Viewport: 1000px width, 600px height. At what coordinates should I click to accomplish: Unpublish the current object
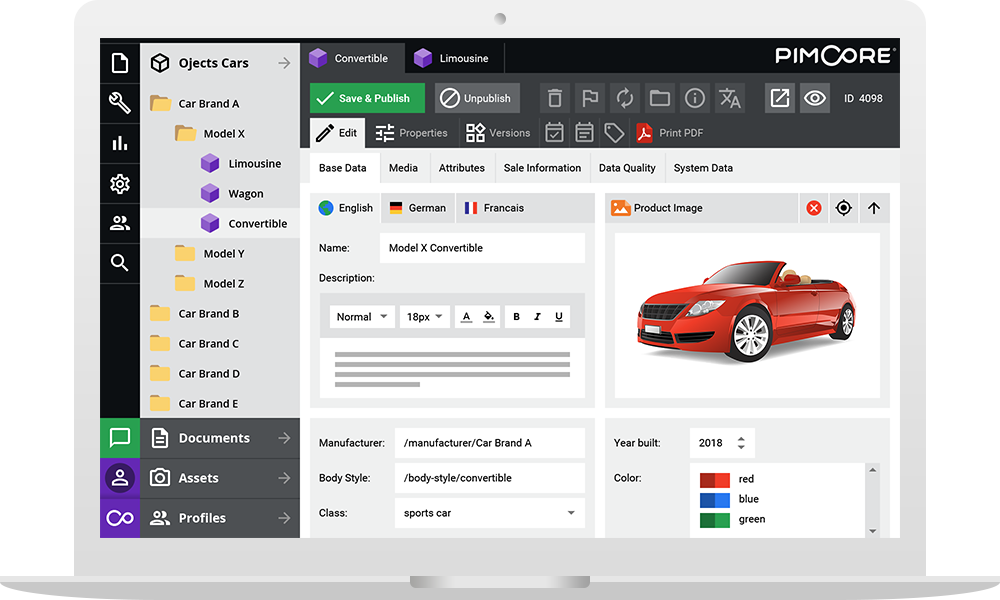pyautogui.click(x=477, y=97)
